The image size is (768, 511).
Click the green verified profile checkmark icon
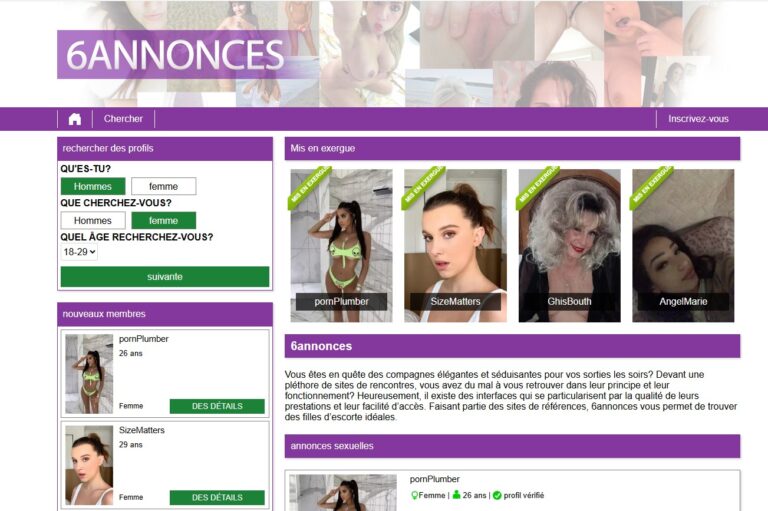pyautogui.click(x=497, y=495)
